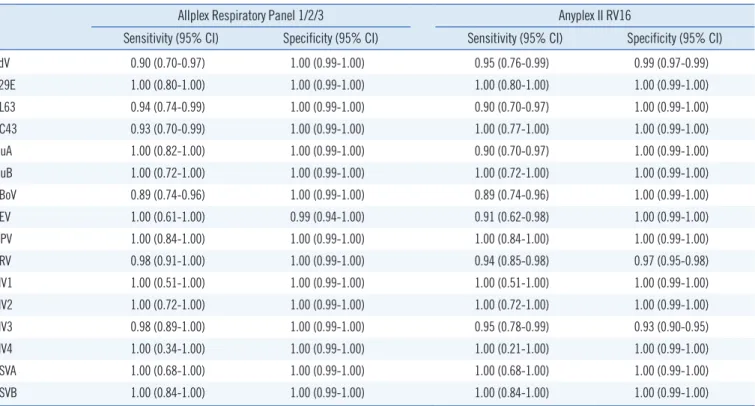Click Anyplex sensitivity 0.95 (0.76-0.99) in dV row
Image resolution: width=755 pixels, height=406 pixels.
point(511,63)
